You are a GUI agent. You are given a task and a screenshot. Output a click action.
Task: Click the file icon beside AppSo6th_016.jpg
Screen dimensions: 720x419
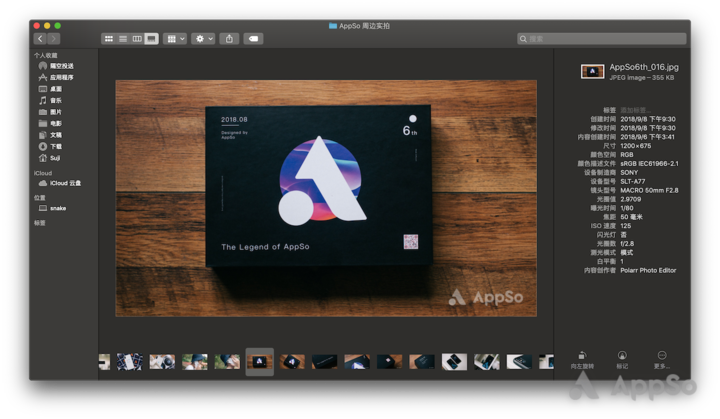pos(592,72)
